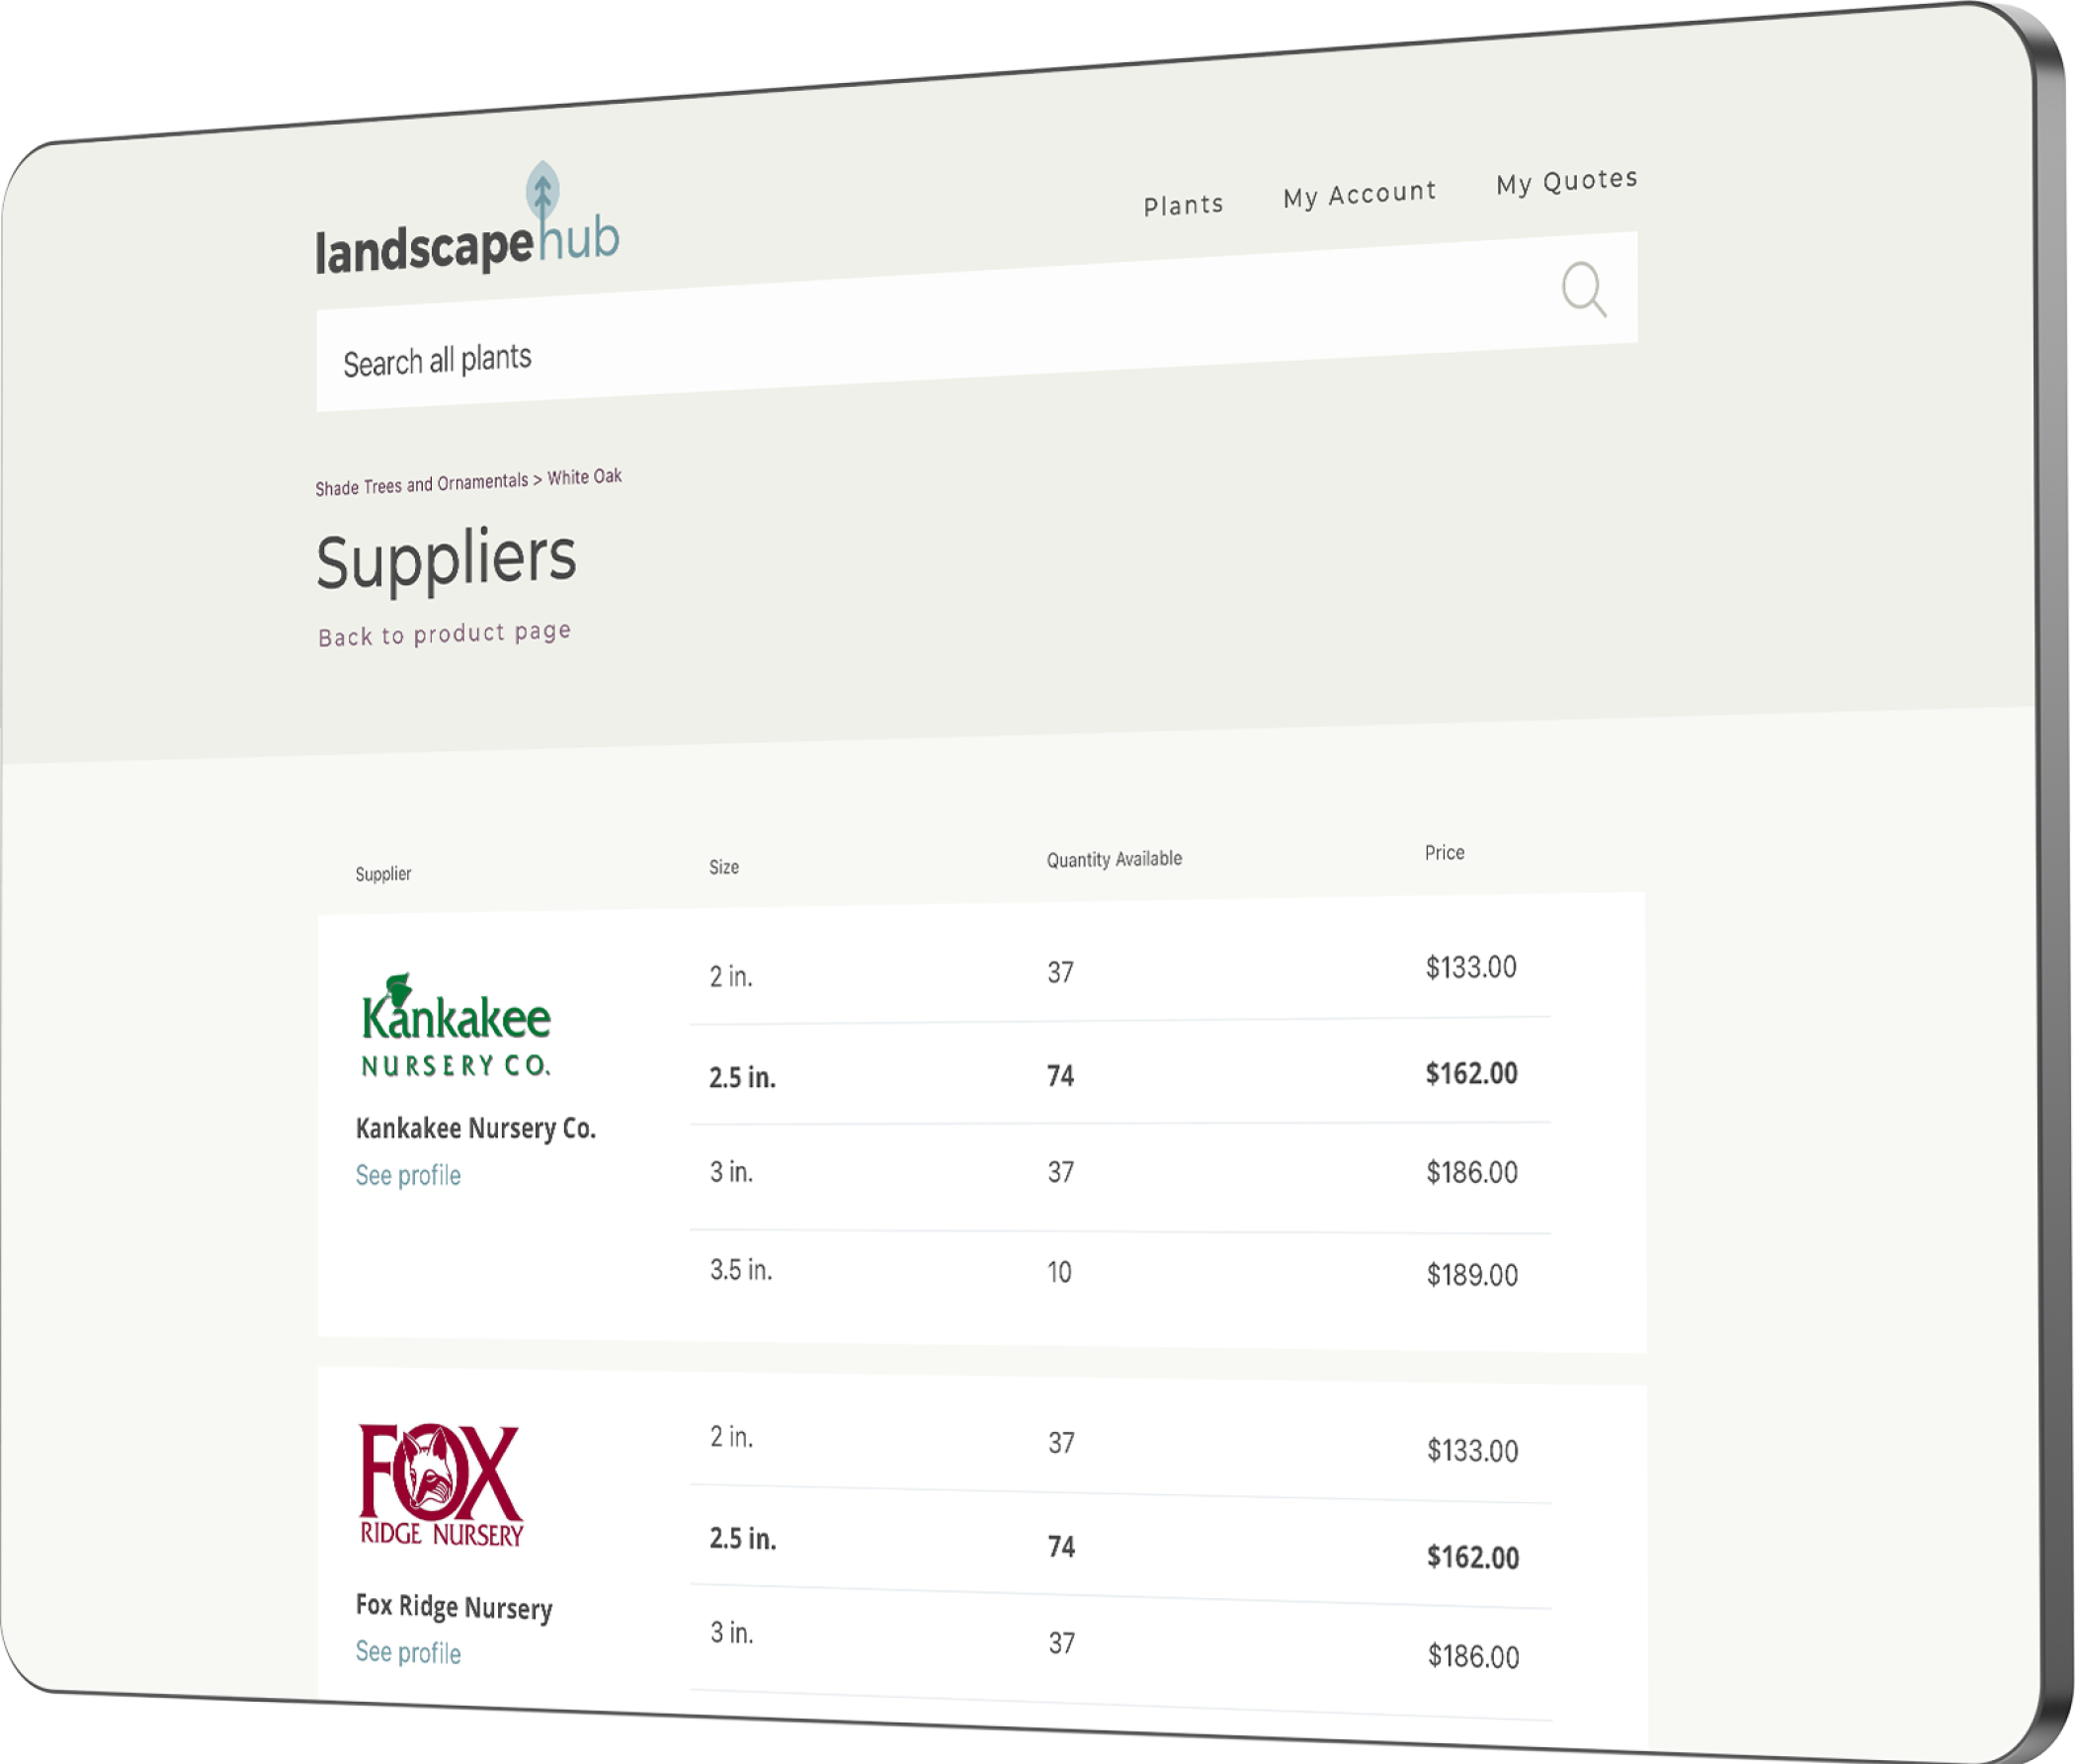Go to My Quotes
Screen dimensions: 2075x1764
coord(1566,181)
